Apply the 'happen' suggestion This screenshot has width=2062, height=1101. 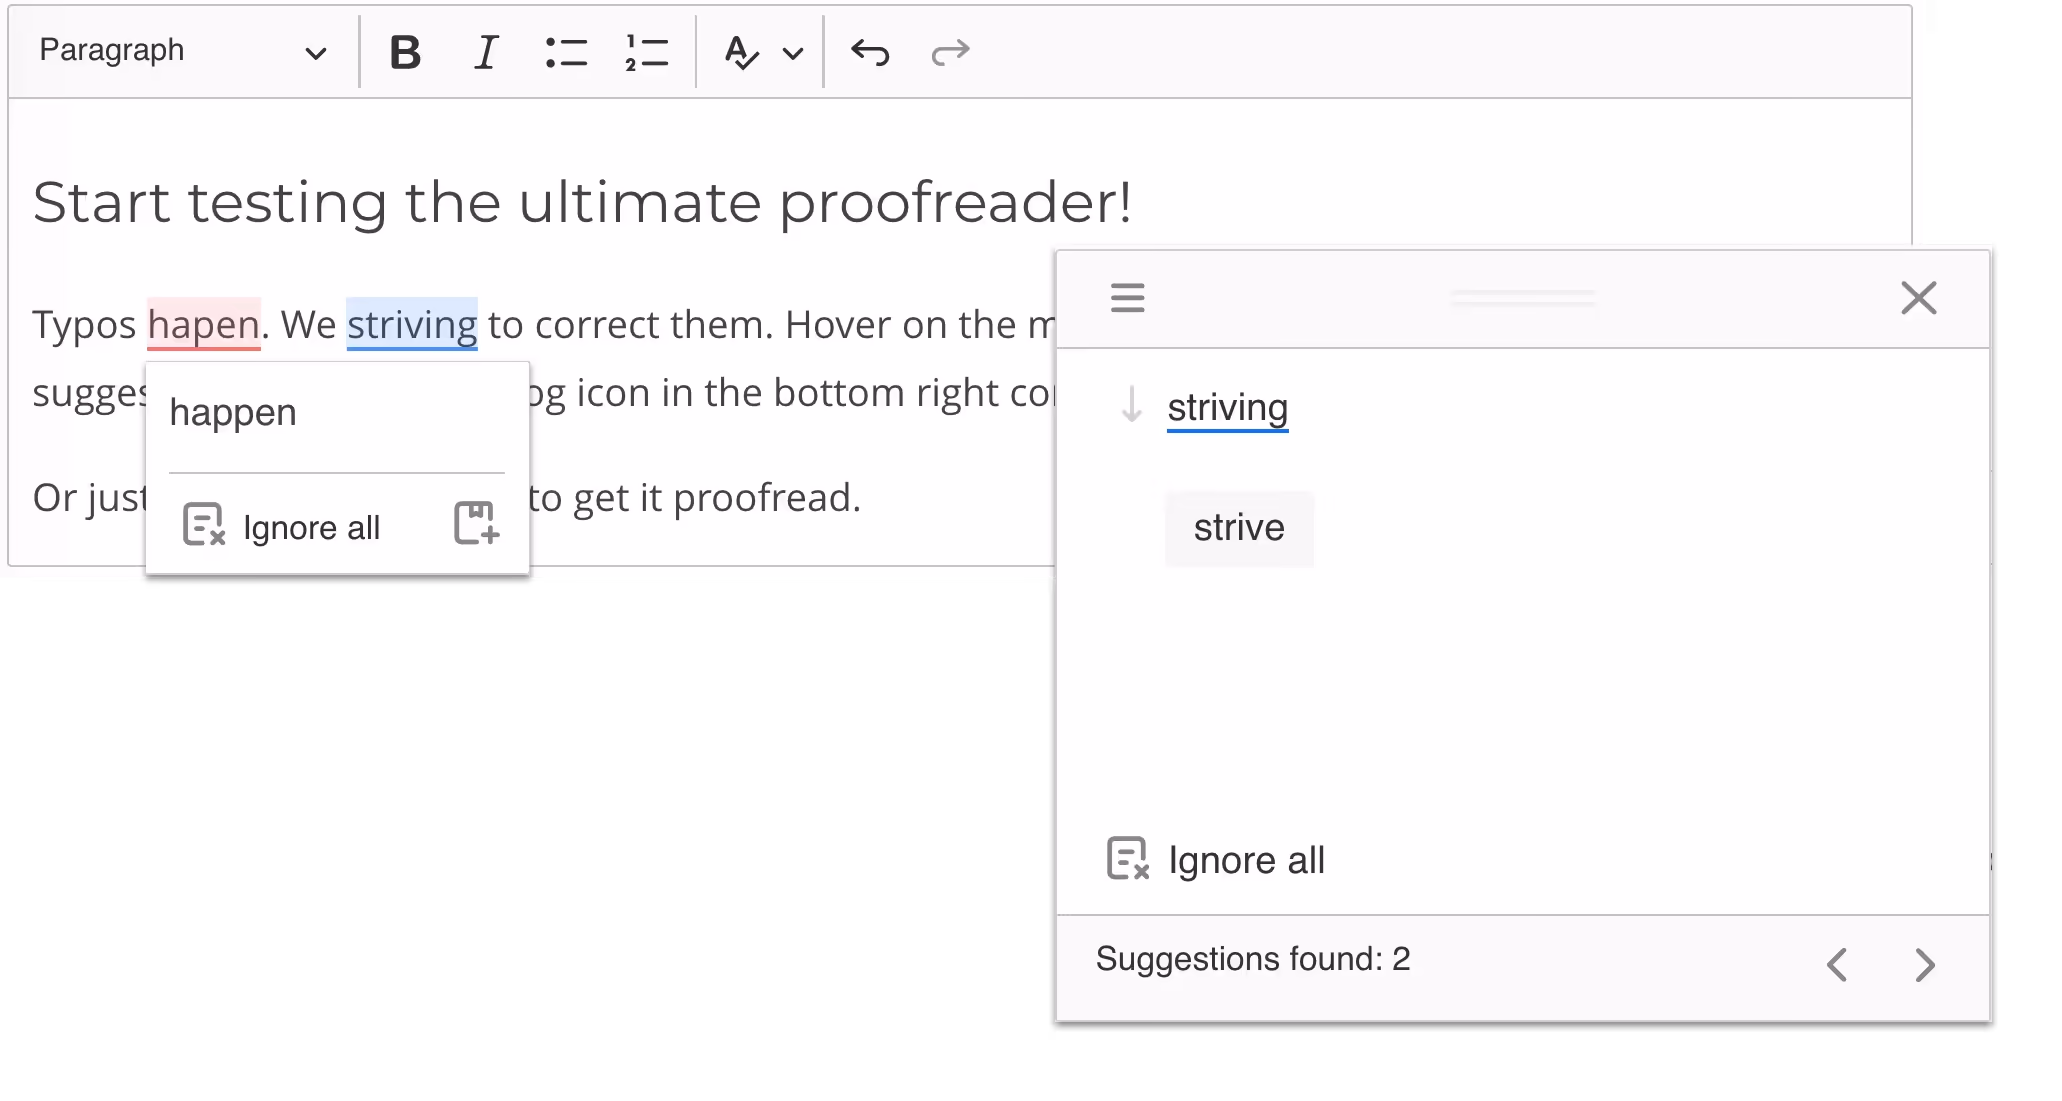click(x=233, y=413)
